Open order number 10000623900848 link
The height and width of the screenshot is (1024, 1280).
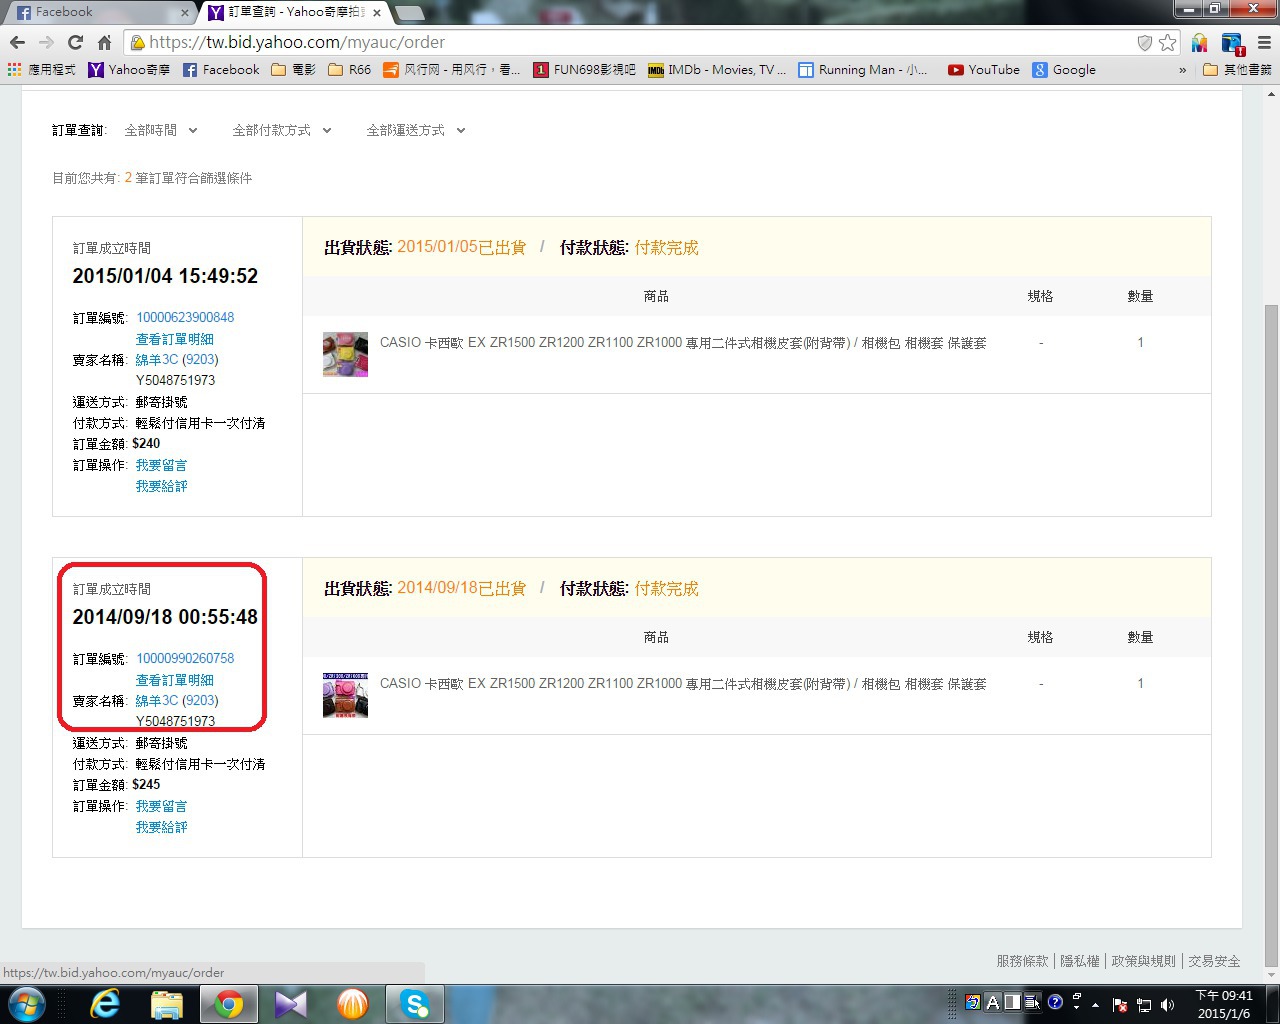185,317
